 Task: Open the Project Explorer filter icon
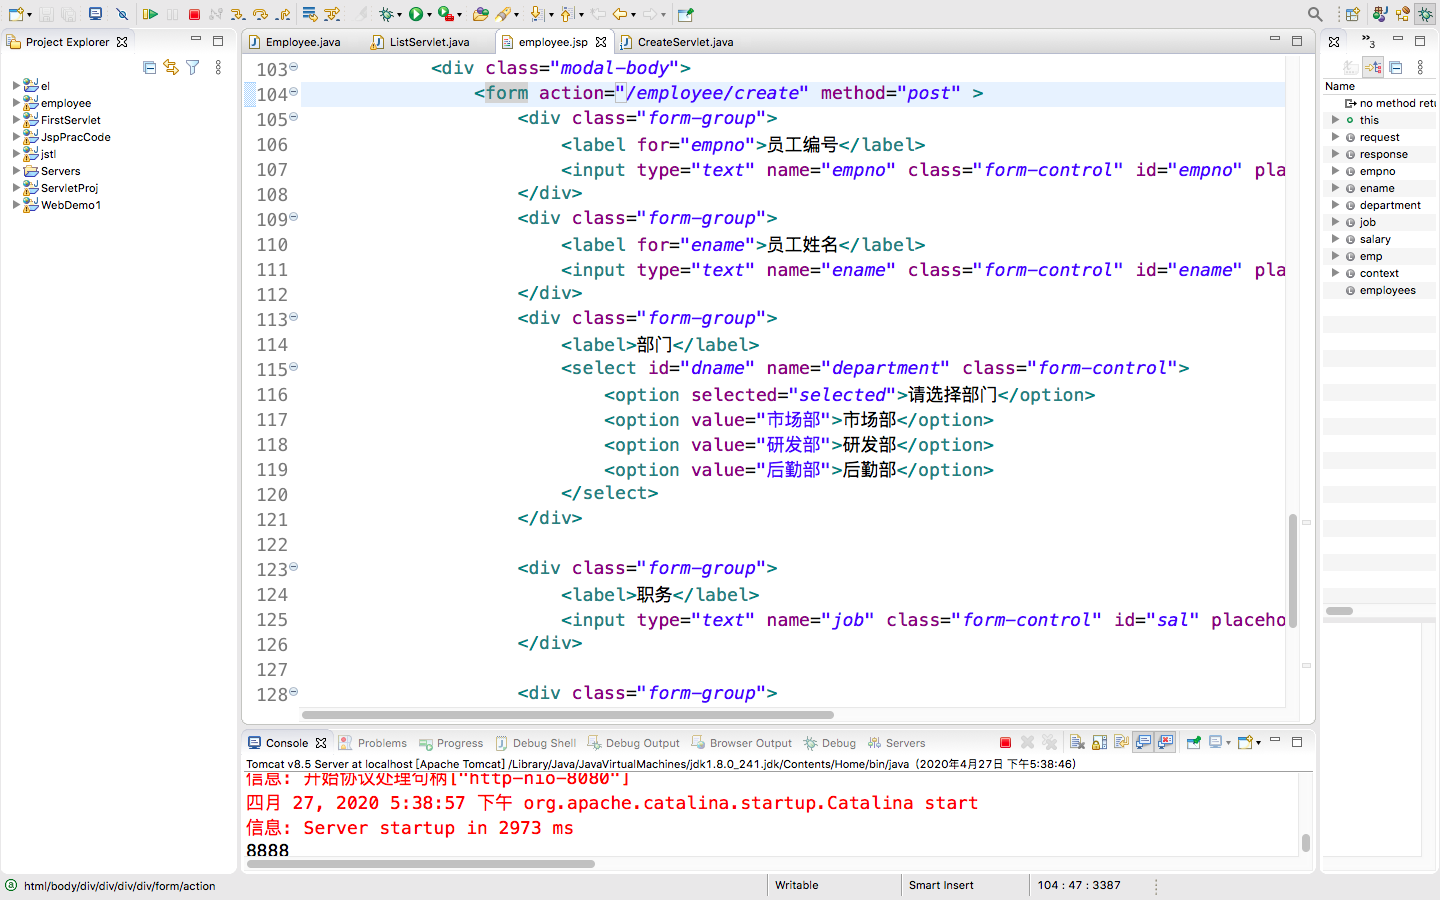tap(193, 67)
